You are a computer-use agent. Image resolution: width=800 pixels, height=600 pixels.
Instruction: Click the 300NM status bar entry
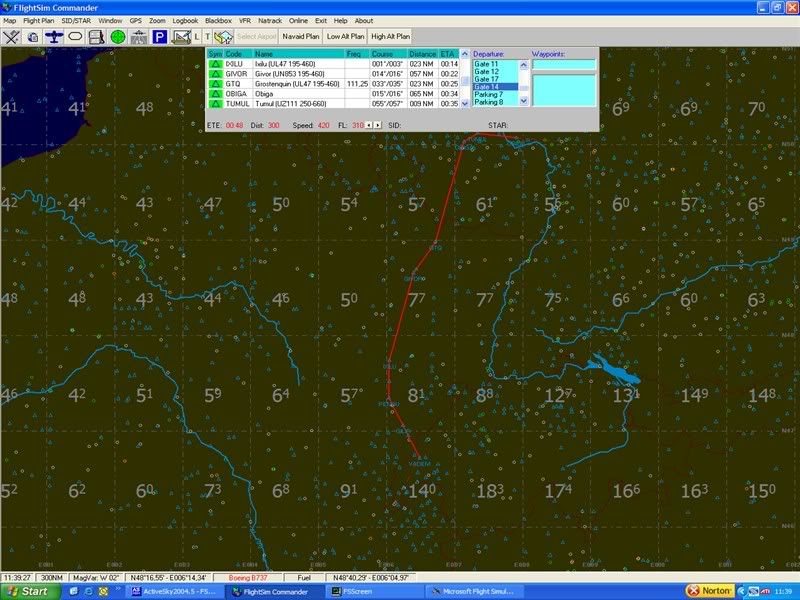click(52, 578)
